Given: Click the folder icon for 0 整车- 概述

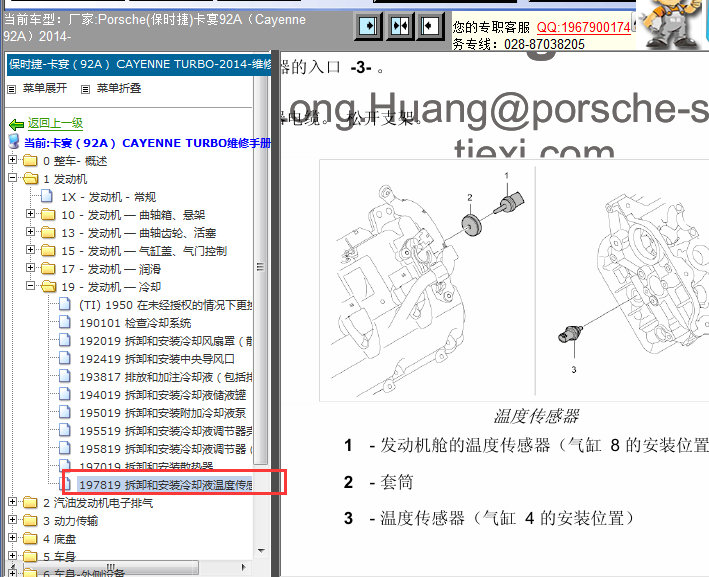Looking at the screenshot, I should [x=30, y=161].
